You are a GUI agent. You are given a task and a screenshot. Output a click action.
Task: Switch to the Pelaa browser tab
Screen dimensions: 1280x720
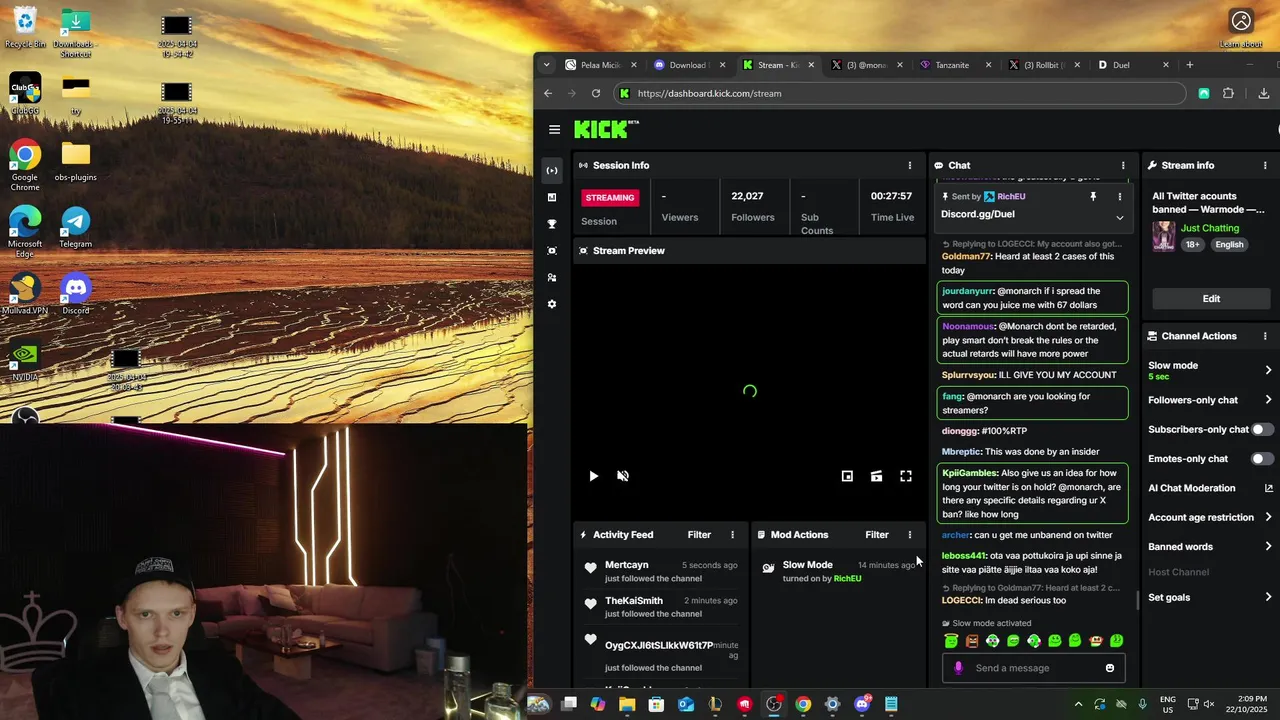600,65
